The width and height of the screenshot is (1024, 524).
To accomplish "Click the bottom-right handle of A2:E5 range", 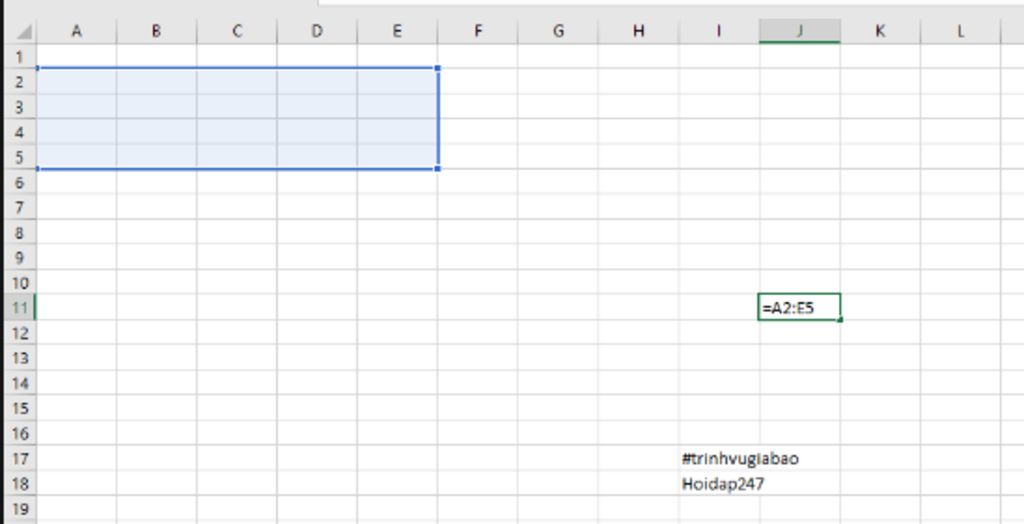I will pos(438,168).
